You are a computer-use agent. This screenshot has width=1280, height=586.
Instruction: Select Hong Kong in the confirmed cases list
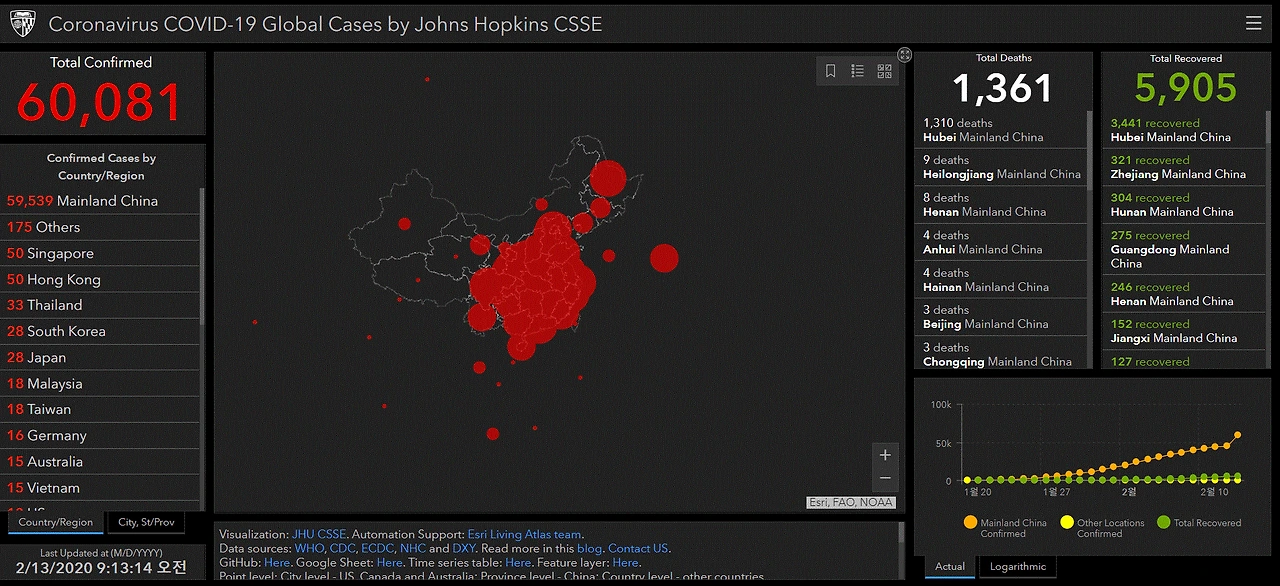pos(100,279)
